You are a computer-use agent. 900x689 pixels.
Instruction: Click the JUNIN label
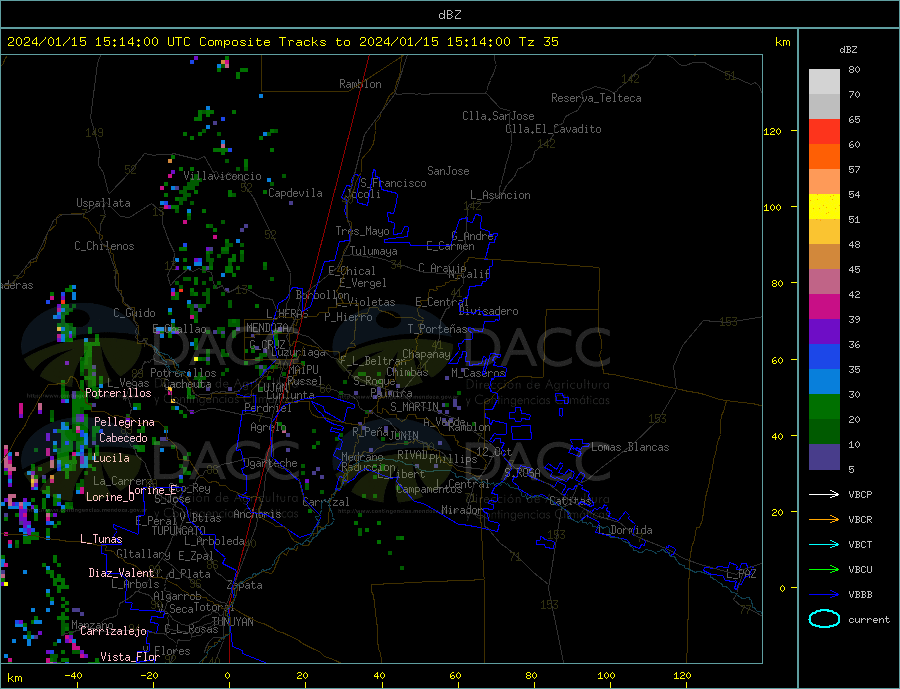pos(404,436)
